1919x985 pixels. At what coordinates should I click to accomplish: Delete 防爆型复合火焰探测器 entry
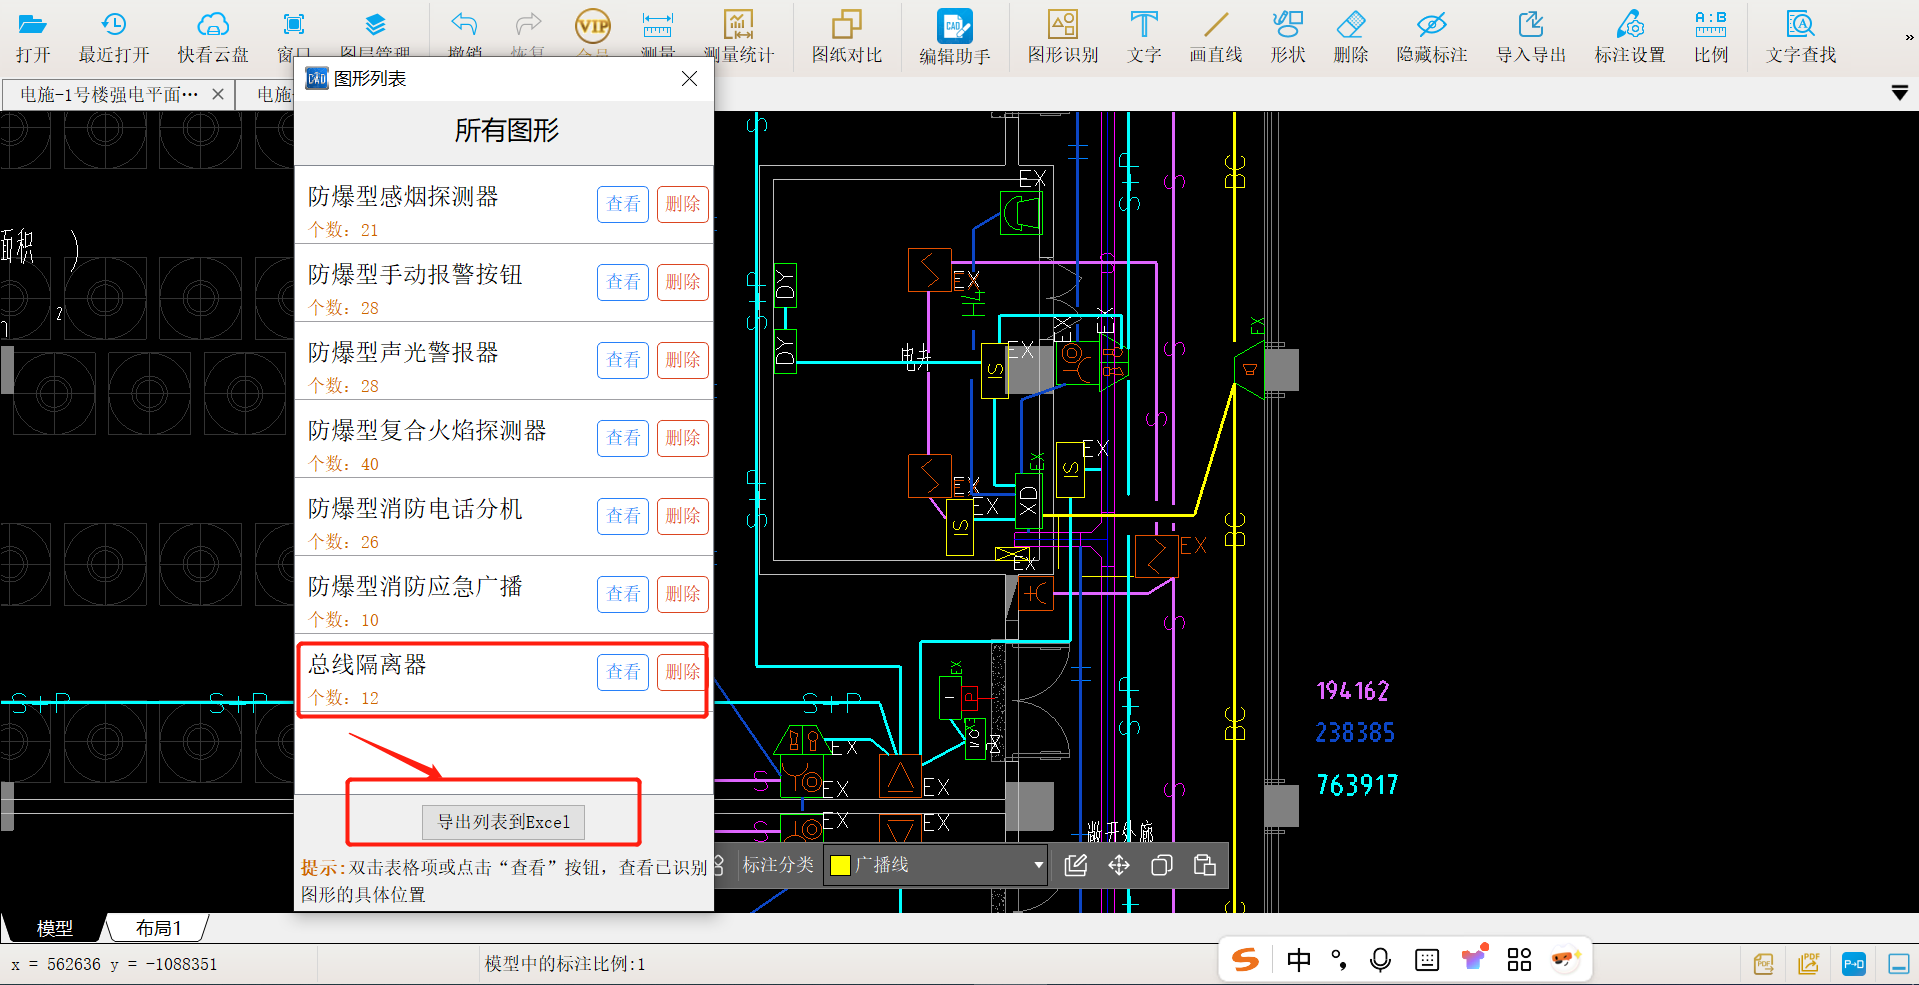(x=683, y=438)
